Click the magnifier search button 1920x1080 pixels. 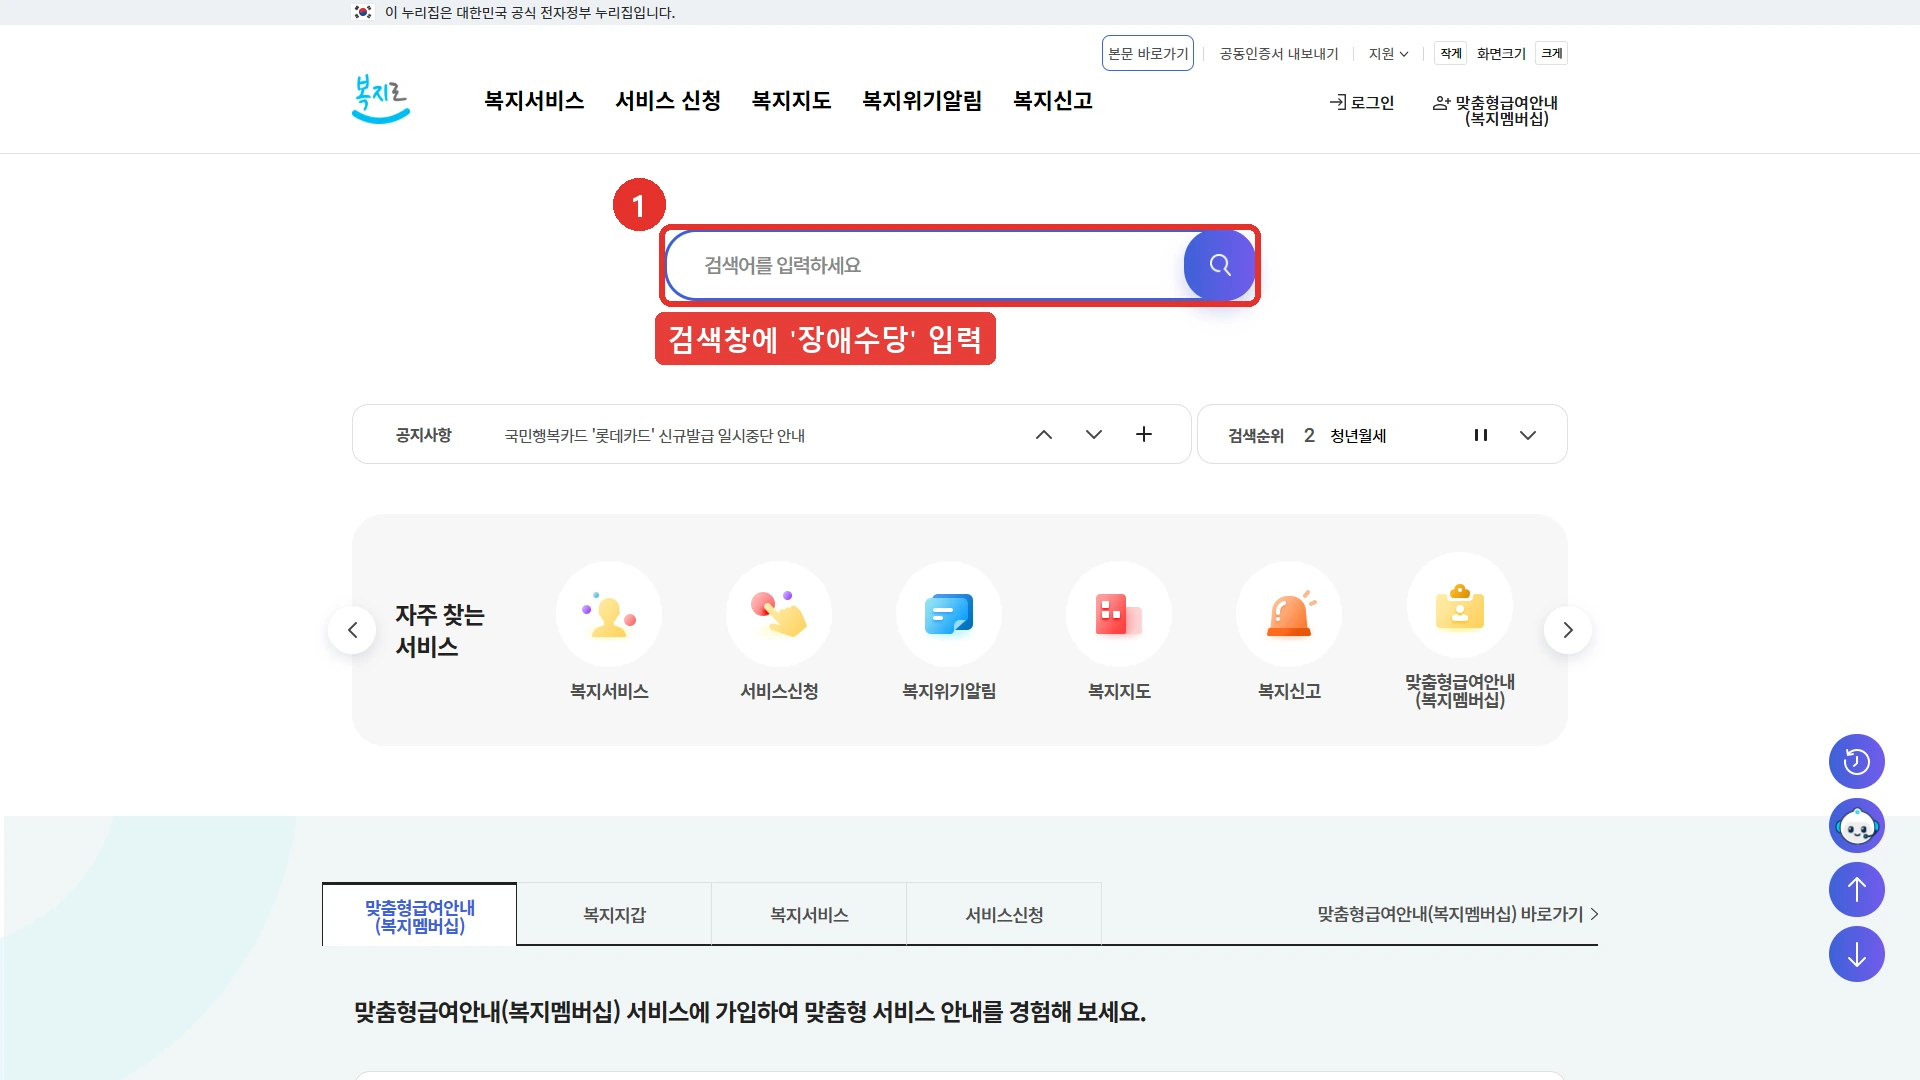(x=1219, y=265)
